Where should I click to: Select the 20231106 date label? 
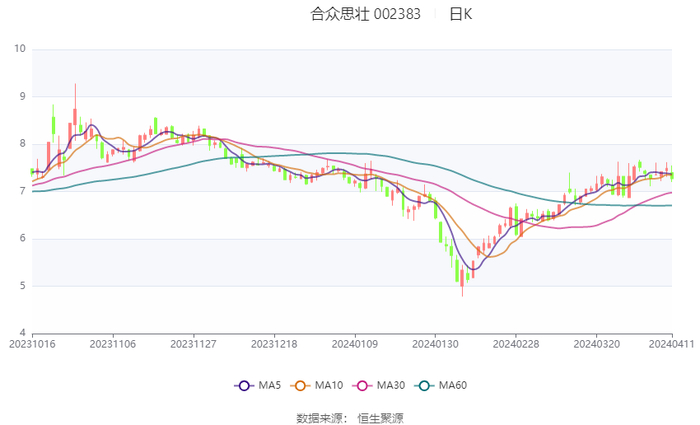coord(112,343)
